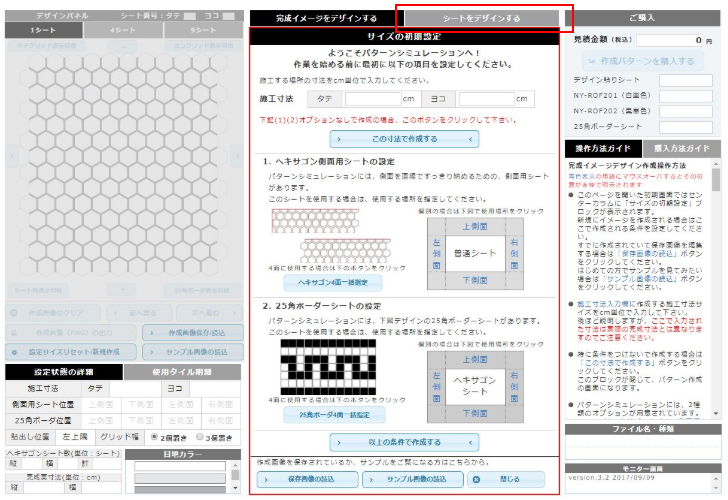Click the 前へ戻る button

139,313
